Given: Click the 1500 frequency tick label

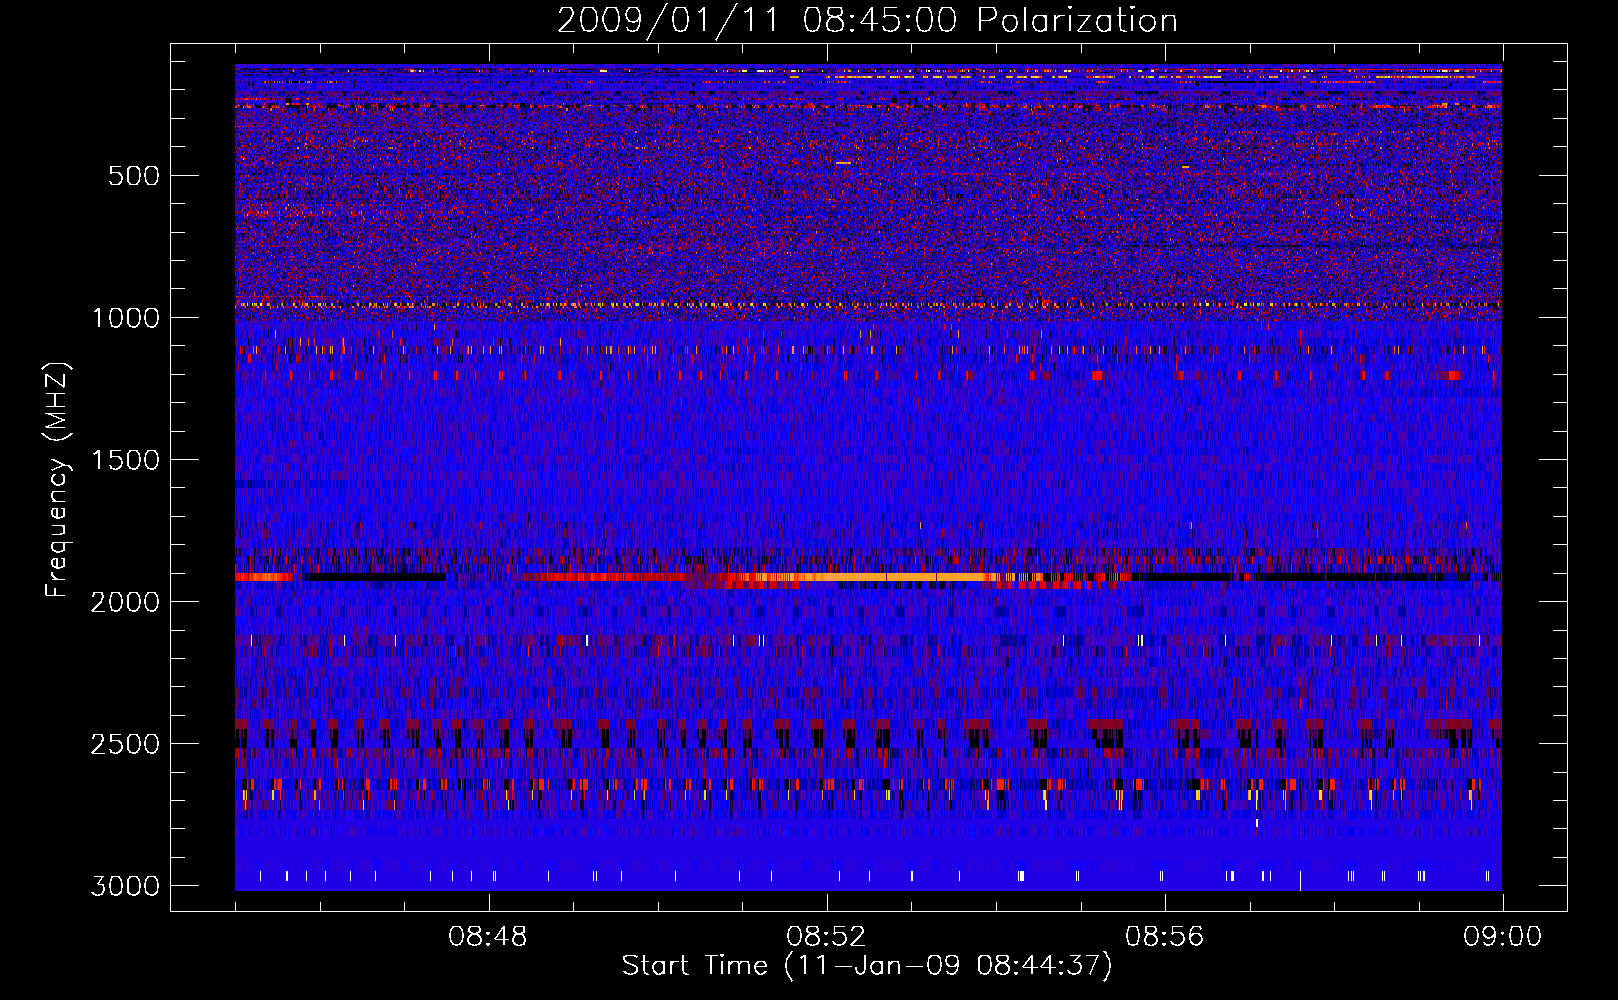Looking at the screenshot, I should (x=125, y=460).
